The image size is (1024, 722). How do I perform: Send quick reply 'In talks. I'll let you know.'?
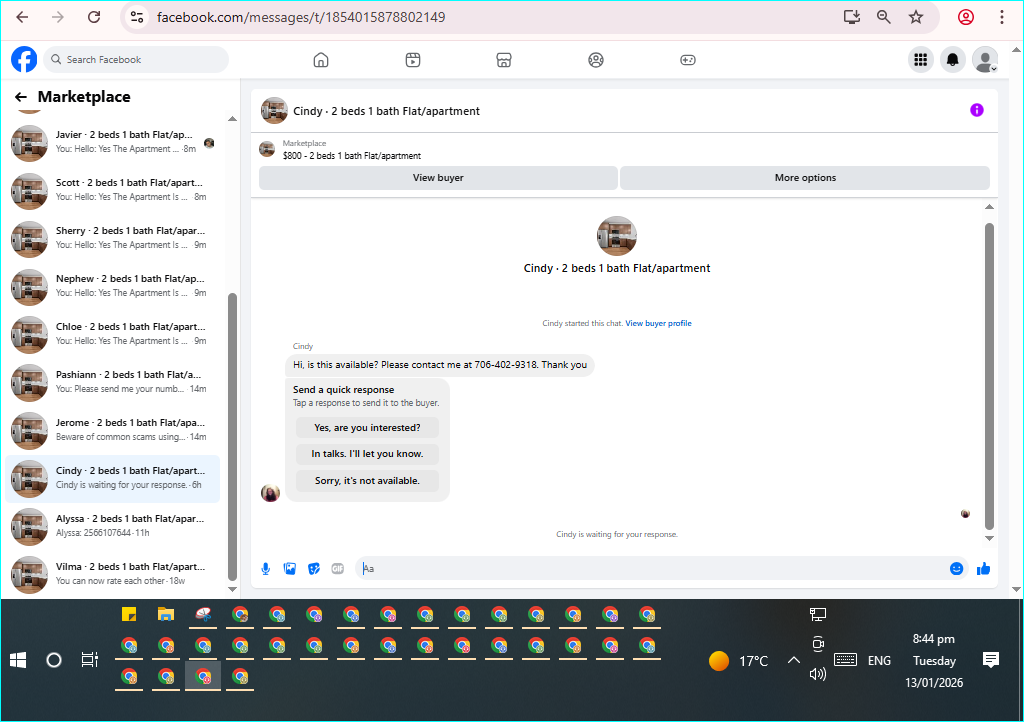[x=367, y=454]
